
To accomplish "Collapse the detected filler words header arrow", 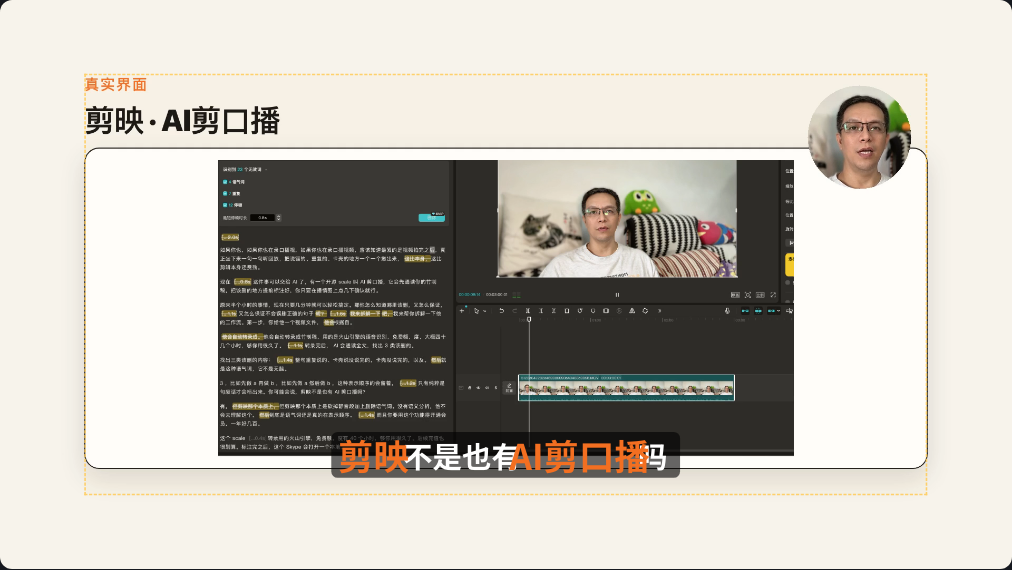I will [266, 169].
